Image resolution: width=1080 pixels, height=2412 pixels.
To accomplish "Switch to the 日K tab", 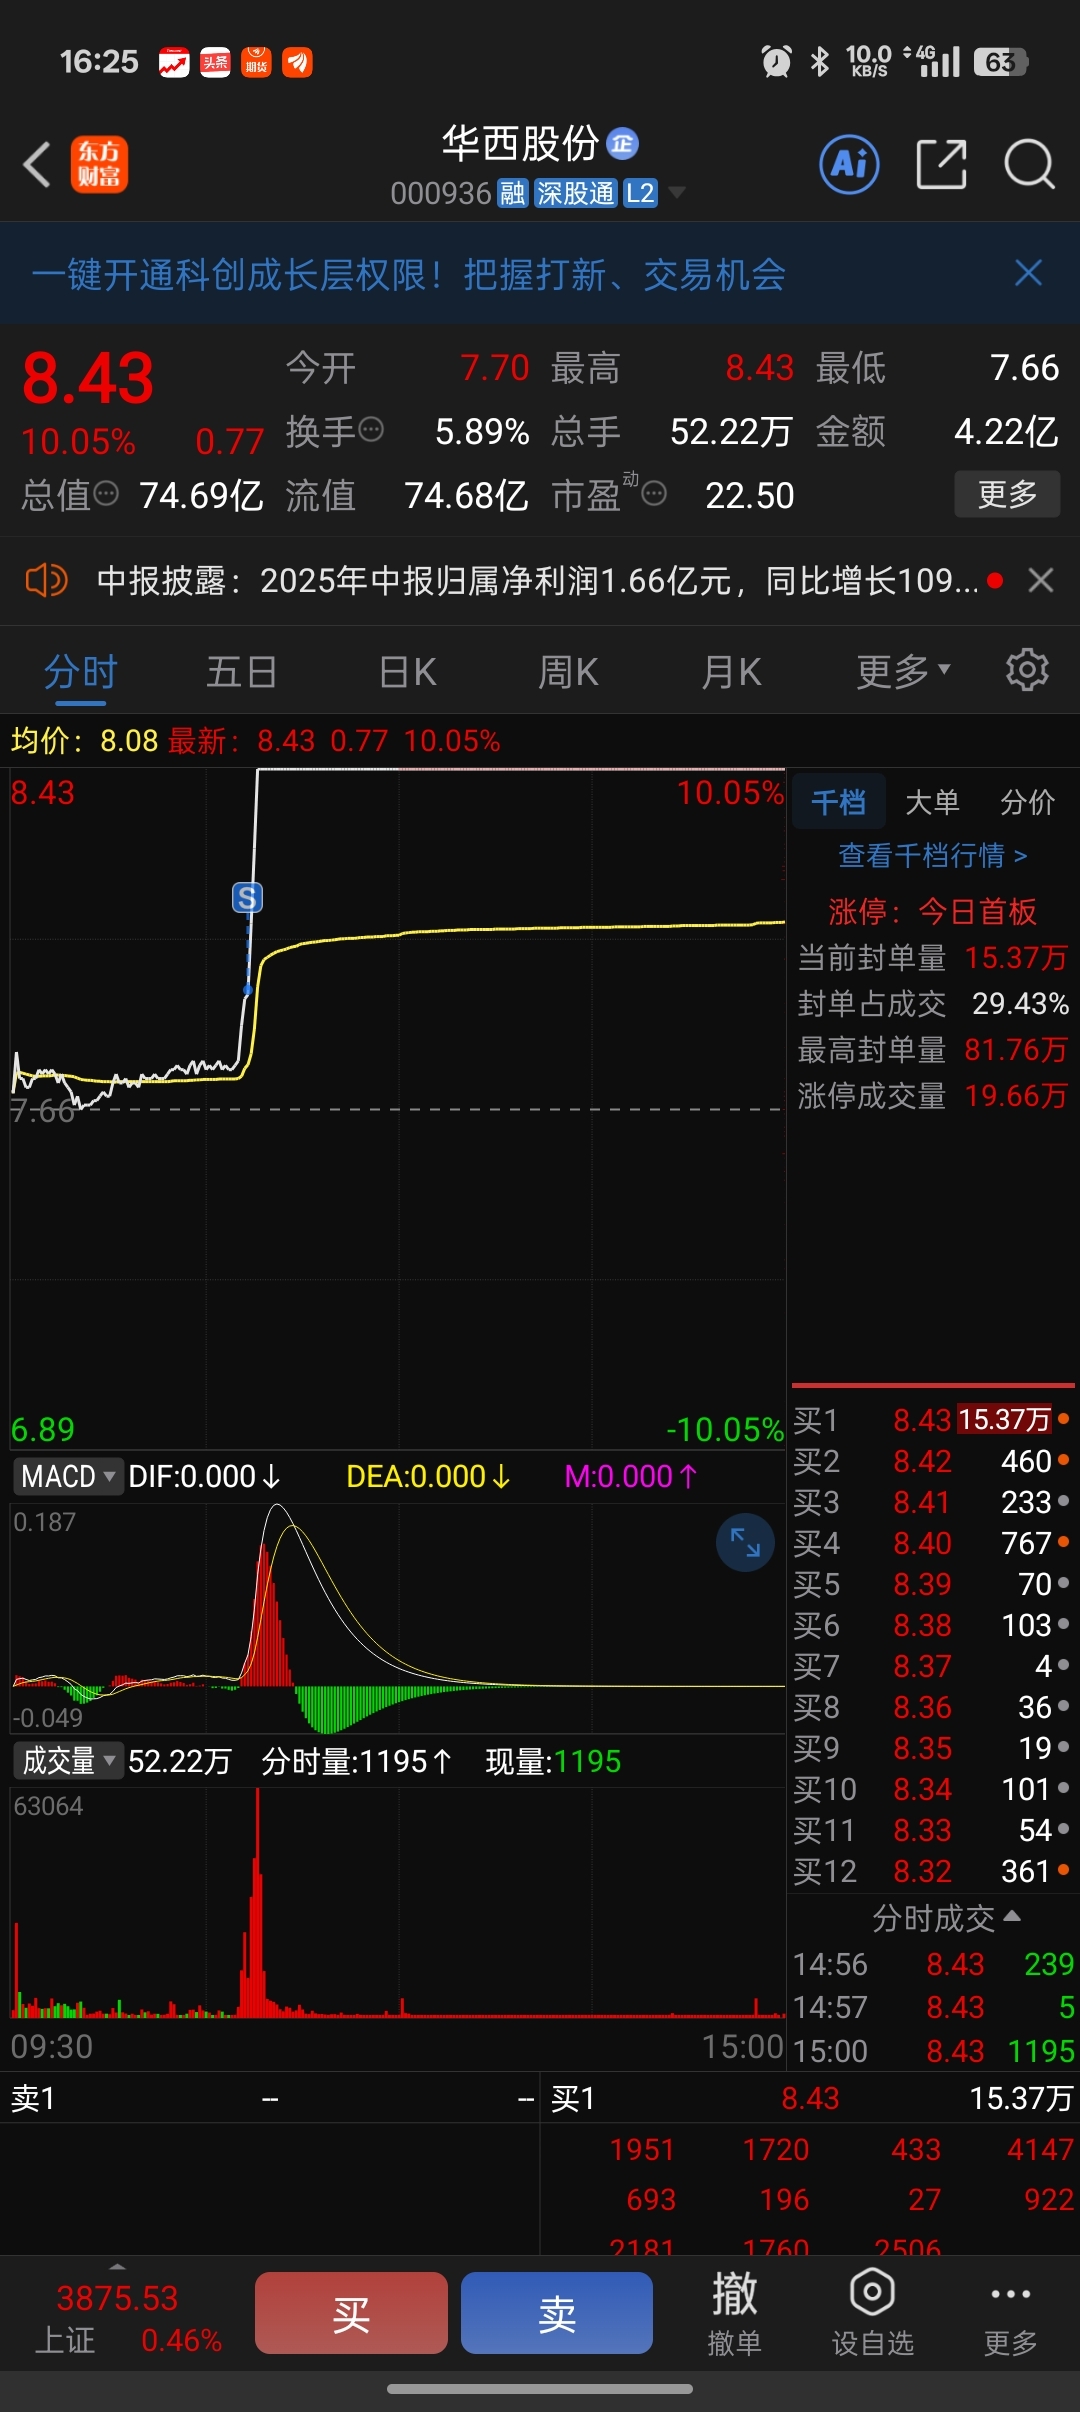I will point(408,671).
